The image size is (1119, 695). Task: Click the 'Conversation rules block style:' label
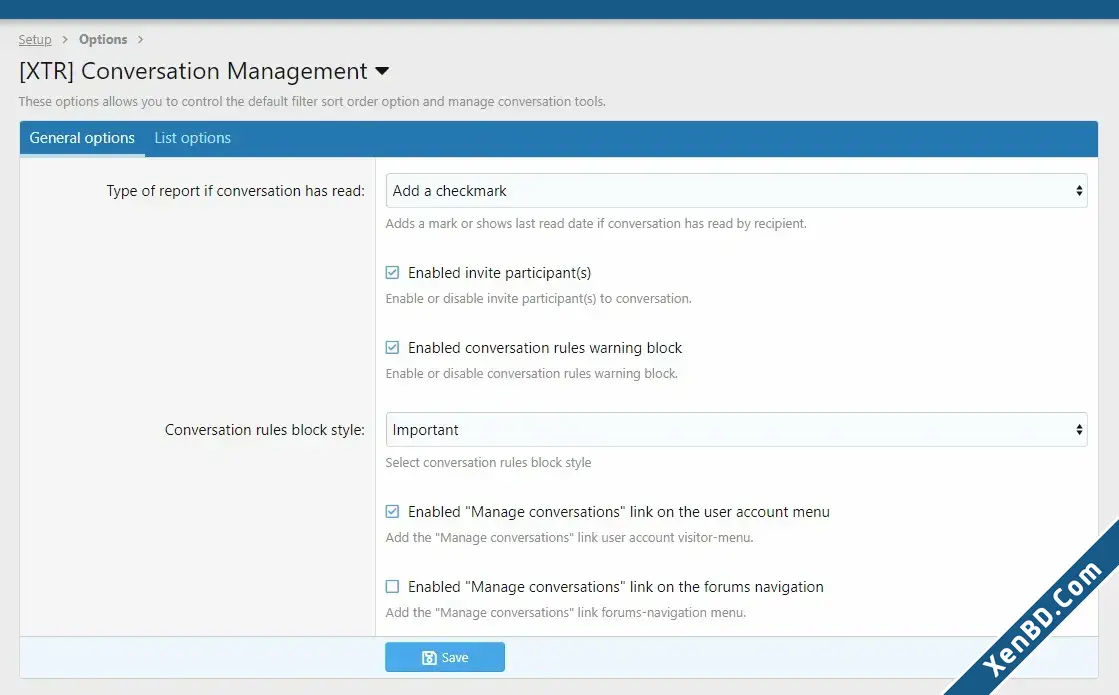pyautogui.click(x=265, y=430)
